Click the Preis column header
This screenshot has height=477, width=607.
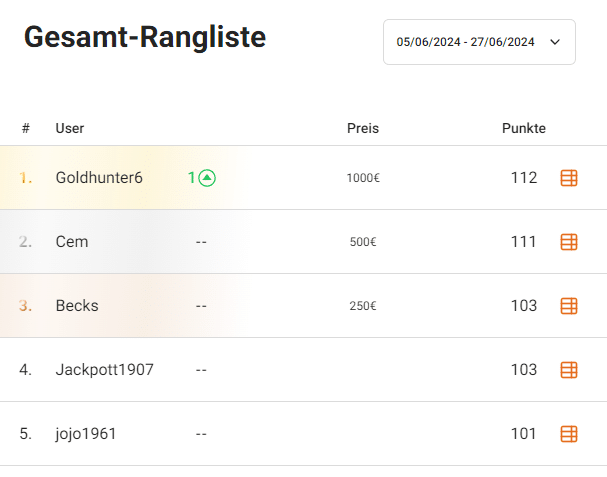(363, 128)
